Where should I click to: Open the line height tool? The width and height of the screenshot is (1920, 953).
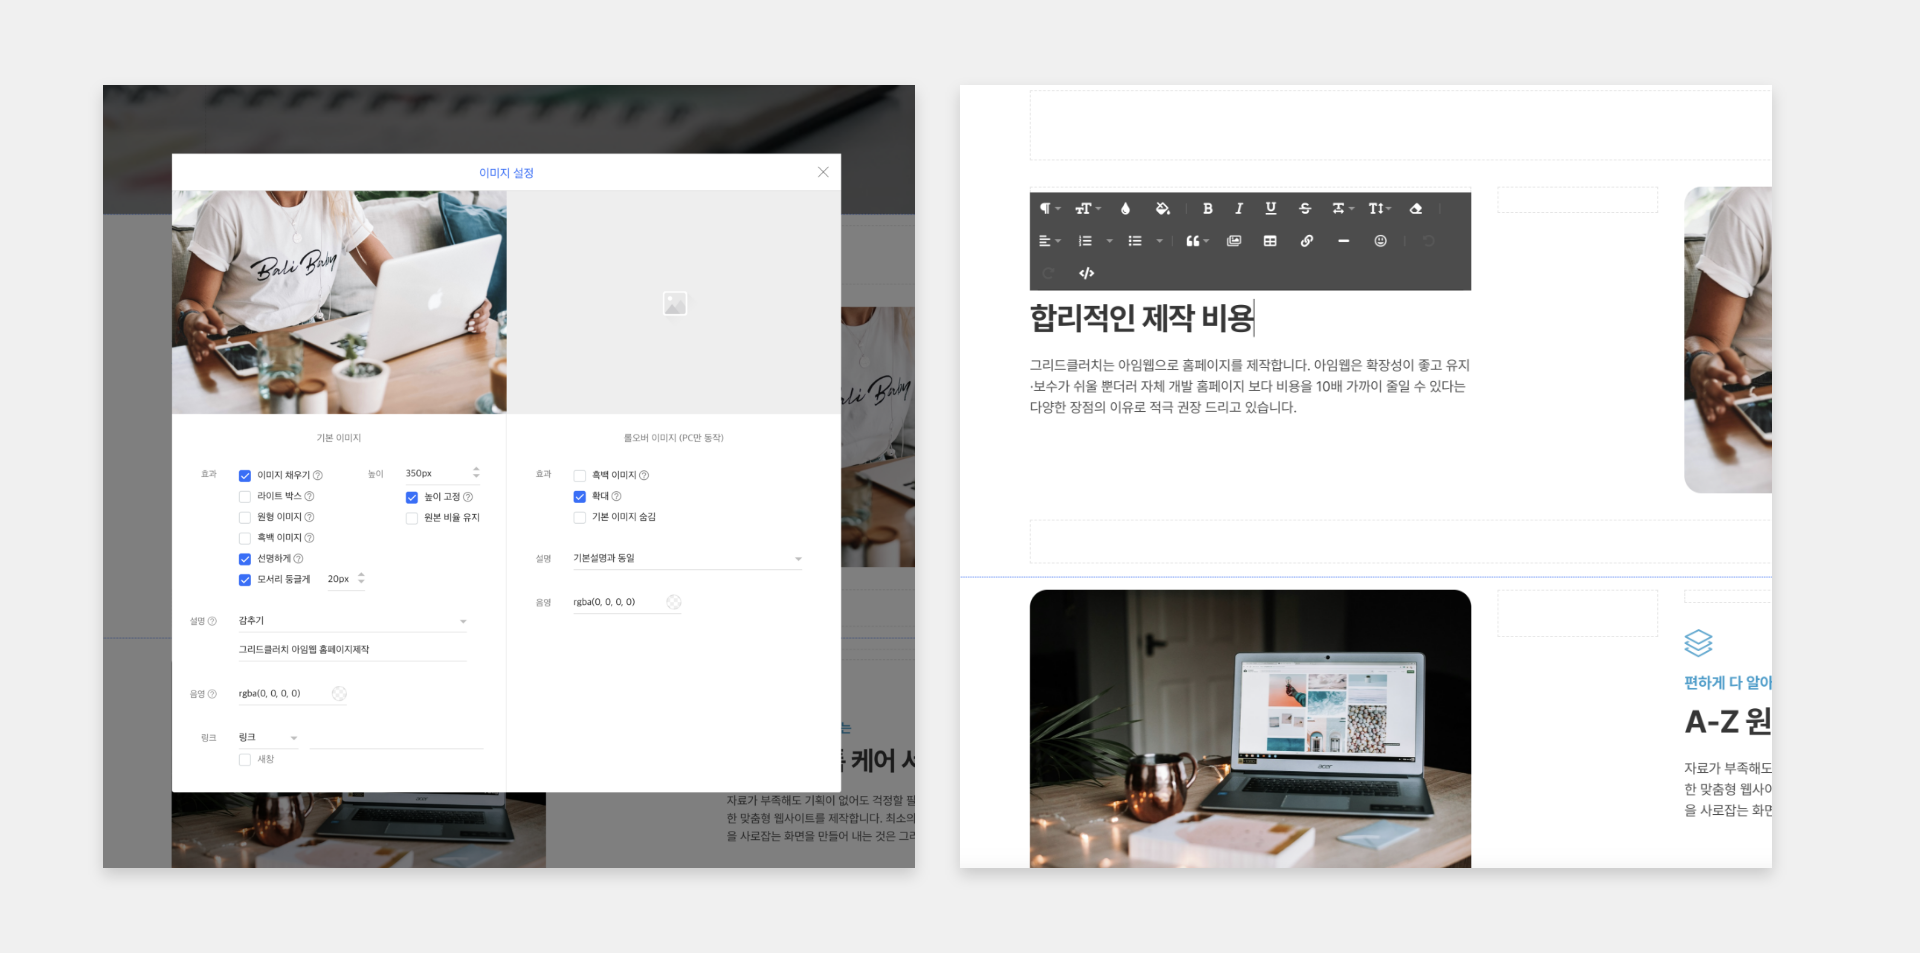[x=1379, y=209]
